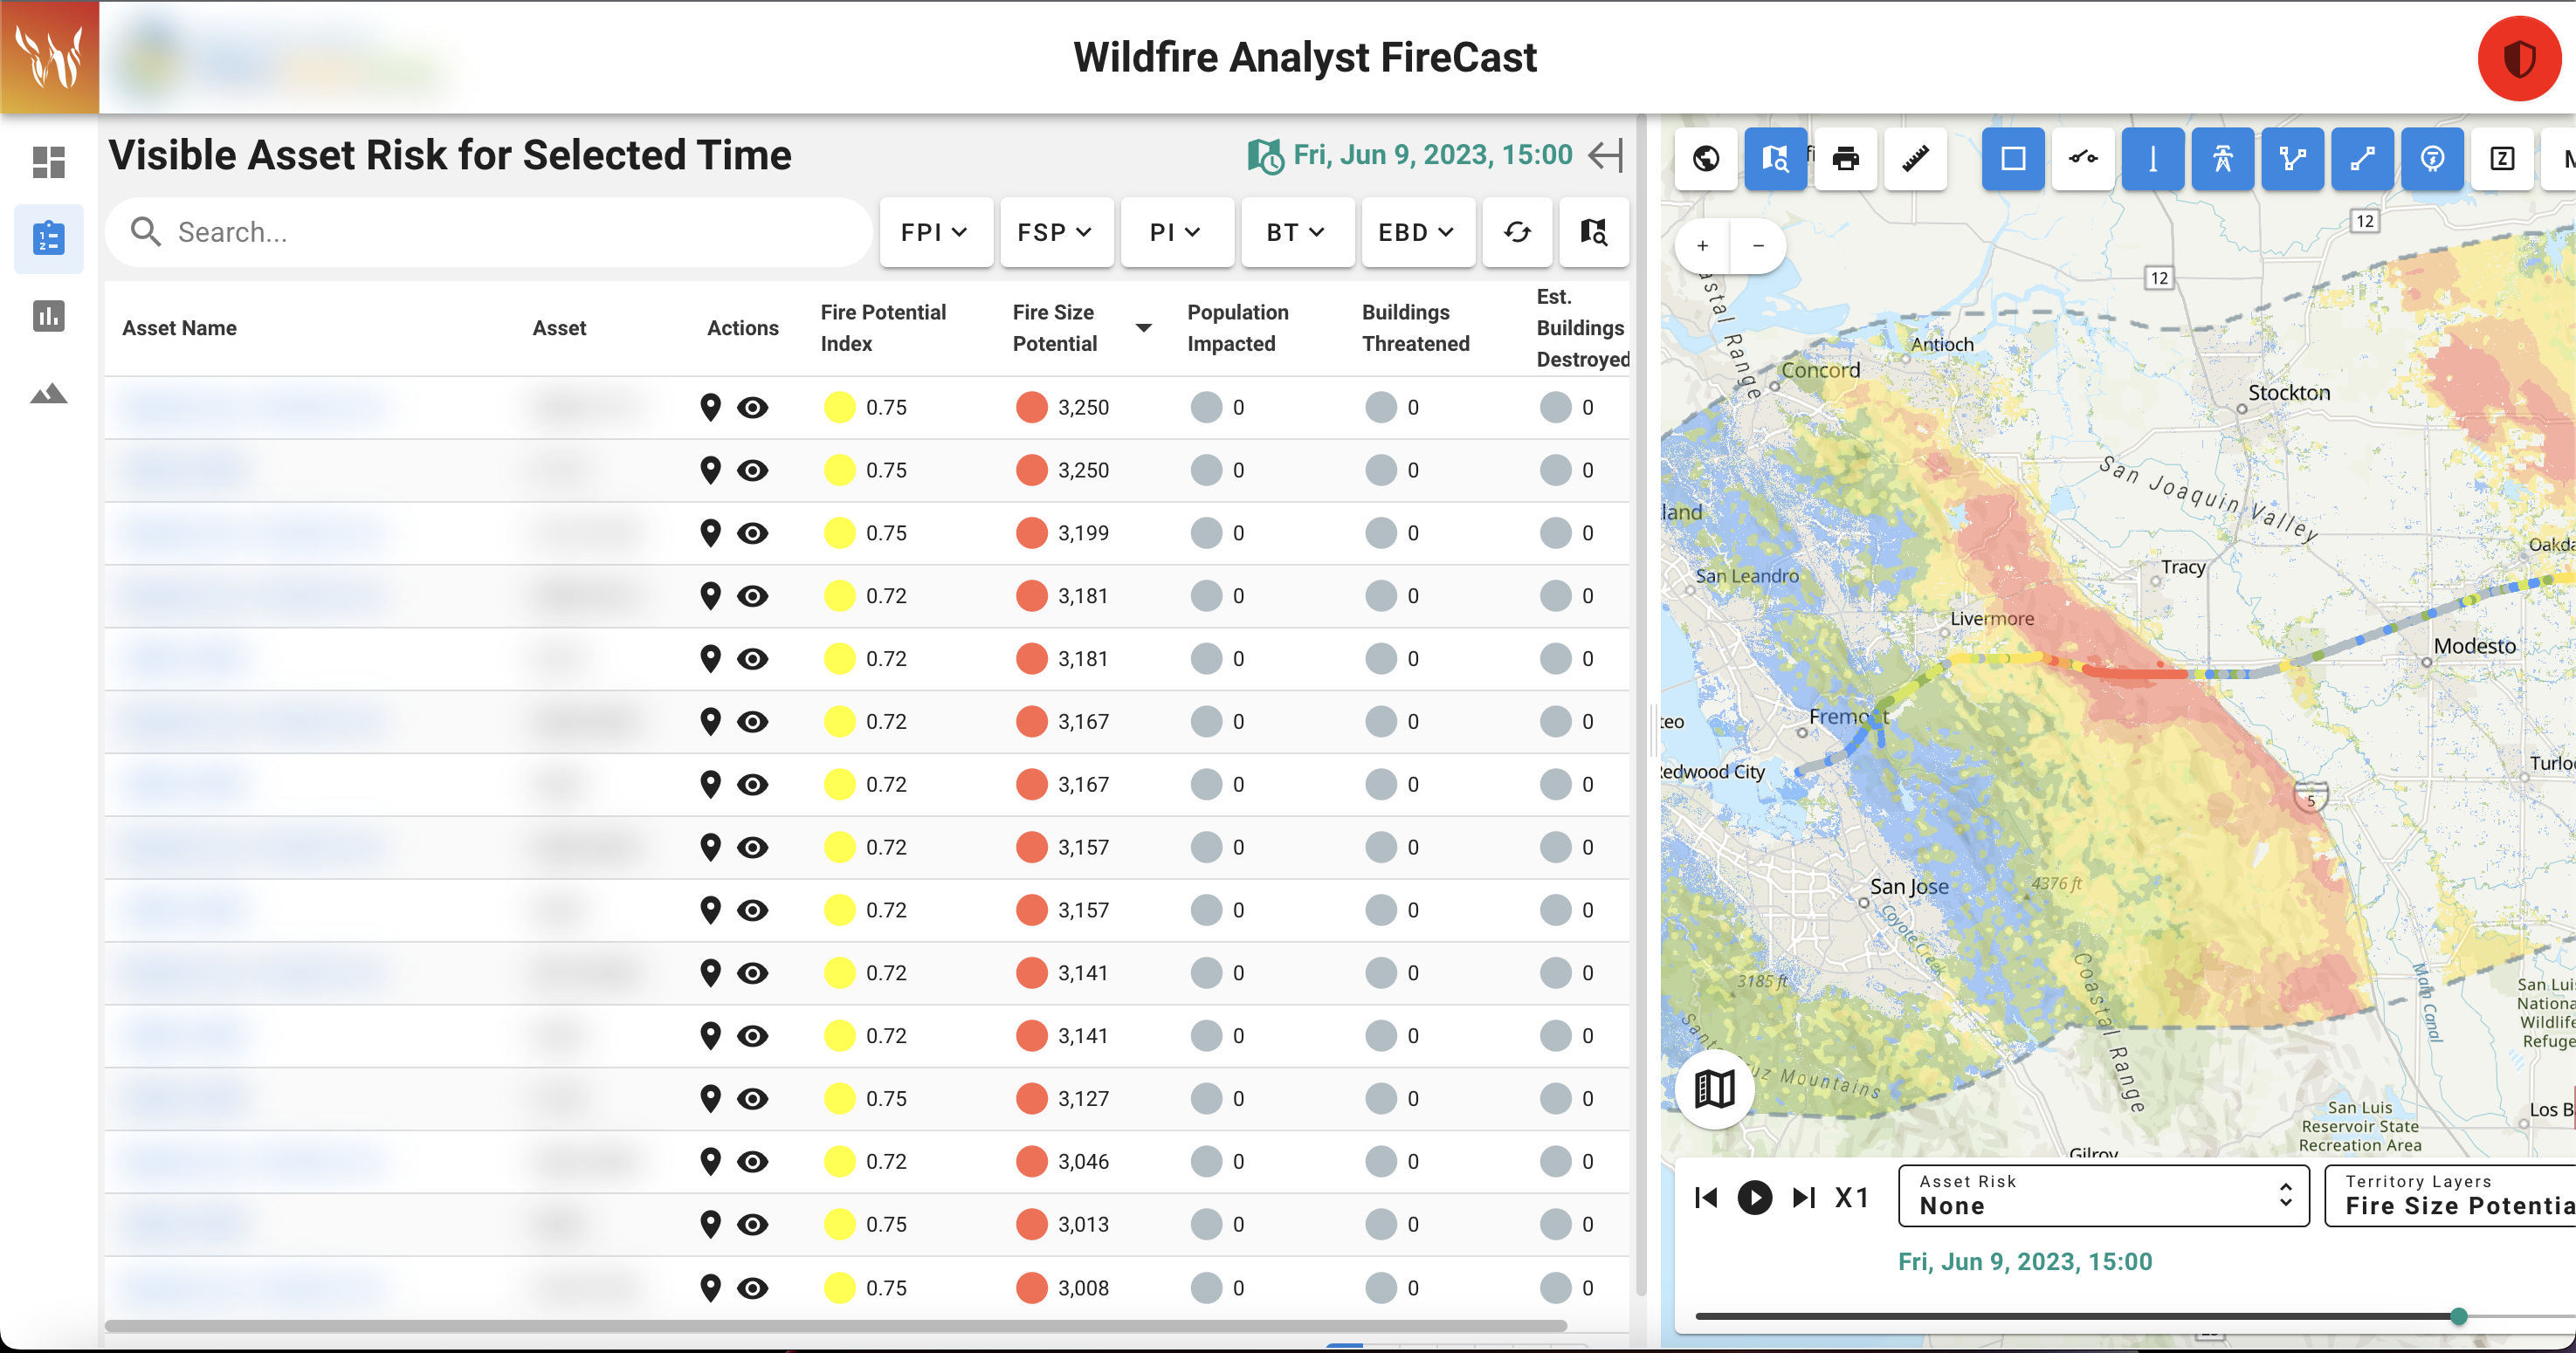Click the red shield icon top right
Screen dimensions: 2576x1353
[2518, 59]
